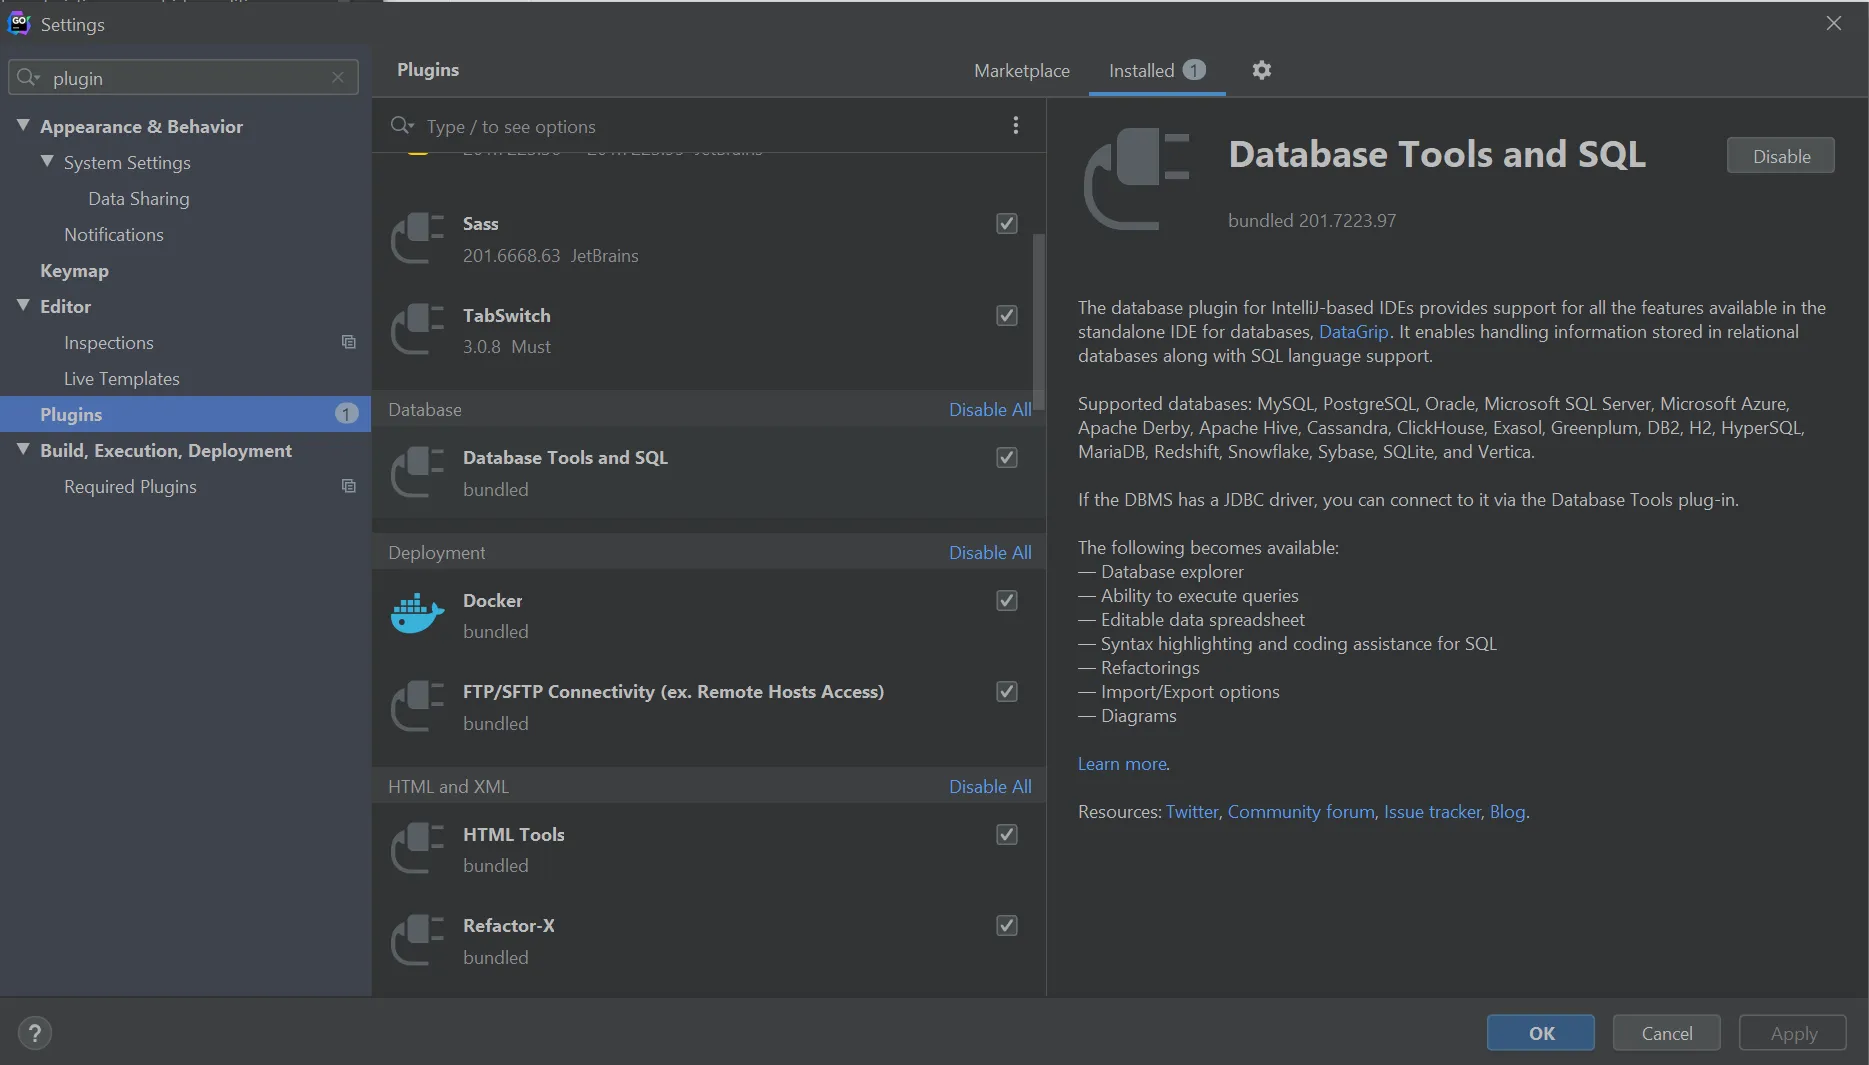Click the GoLand logo in title bar

coord(19,23)
